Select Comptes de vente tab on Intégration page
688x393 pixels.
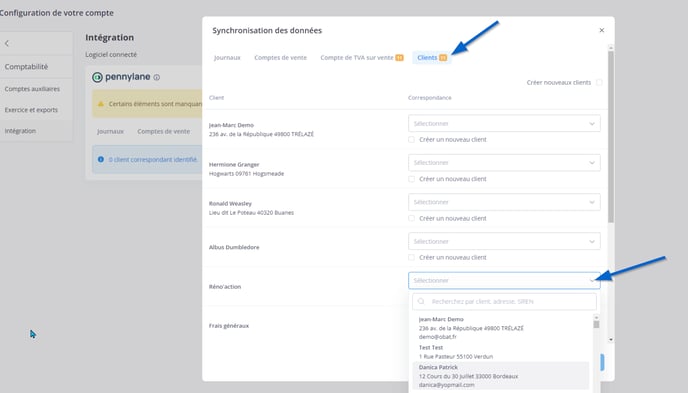pos(164,131)
